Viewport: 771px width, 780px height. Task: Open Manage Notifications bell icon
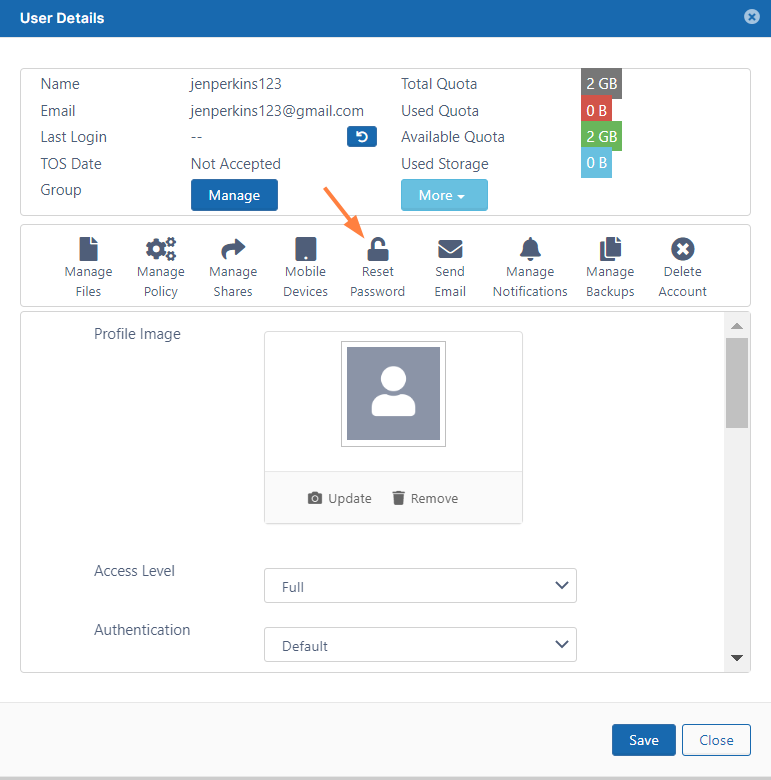530,249
